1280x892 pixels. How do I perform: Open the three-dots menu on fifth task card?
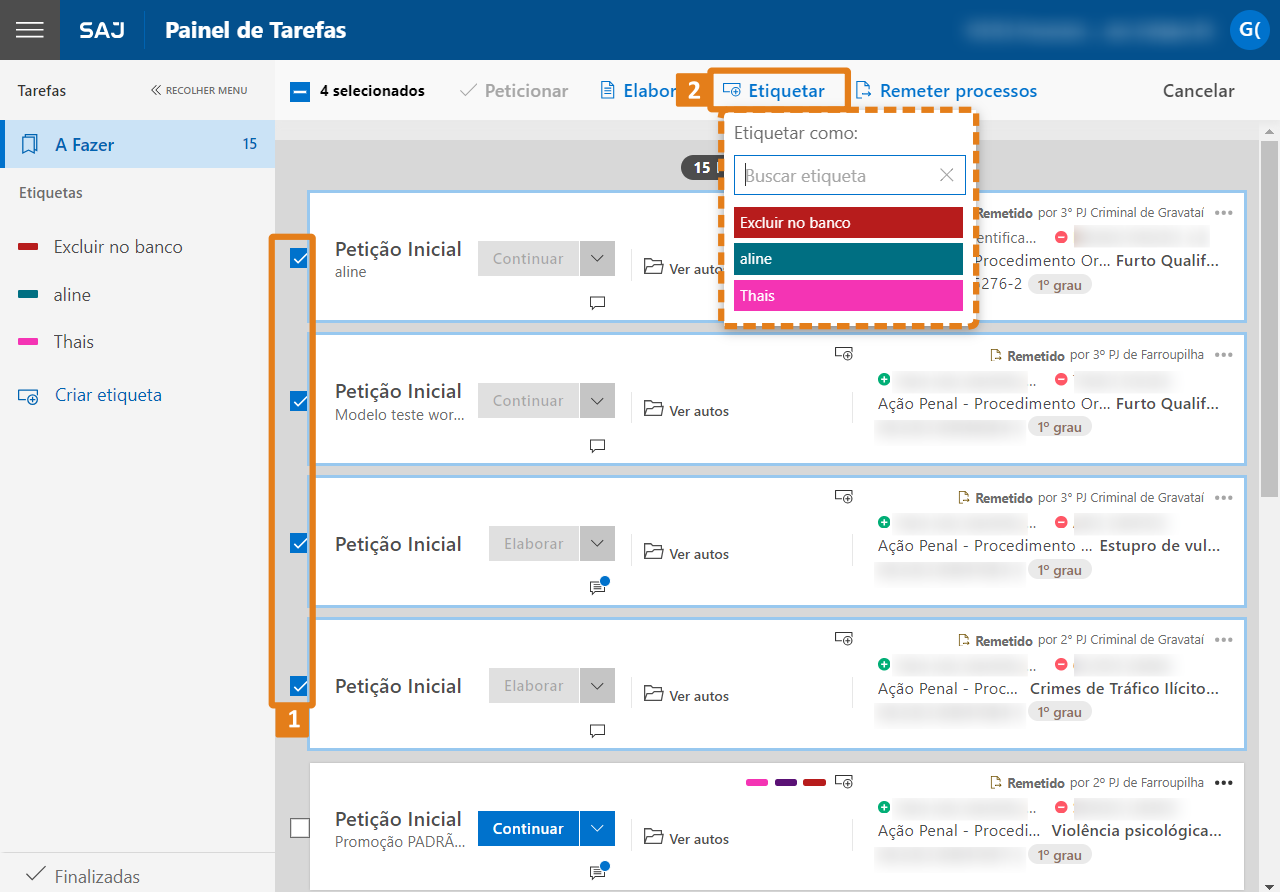coord(1224,782)
